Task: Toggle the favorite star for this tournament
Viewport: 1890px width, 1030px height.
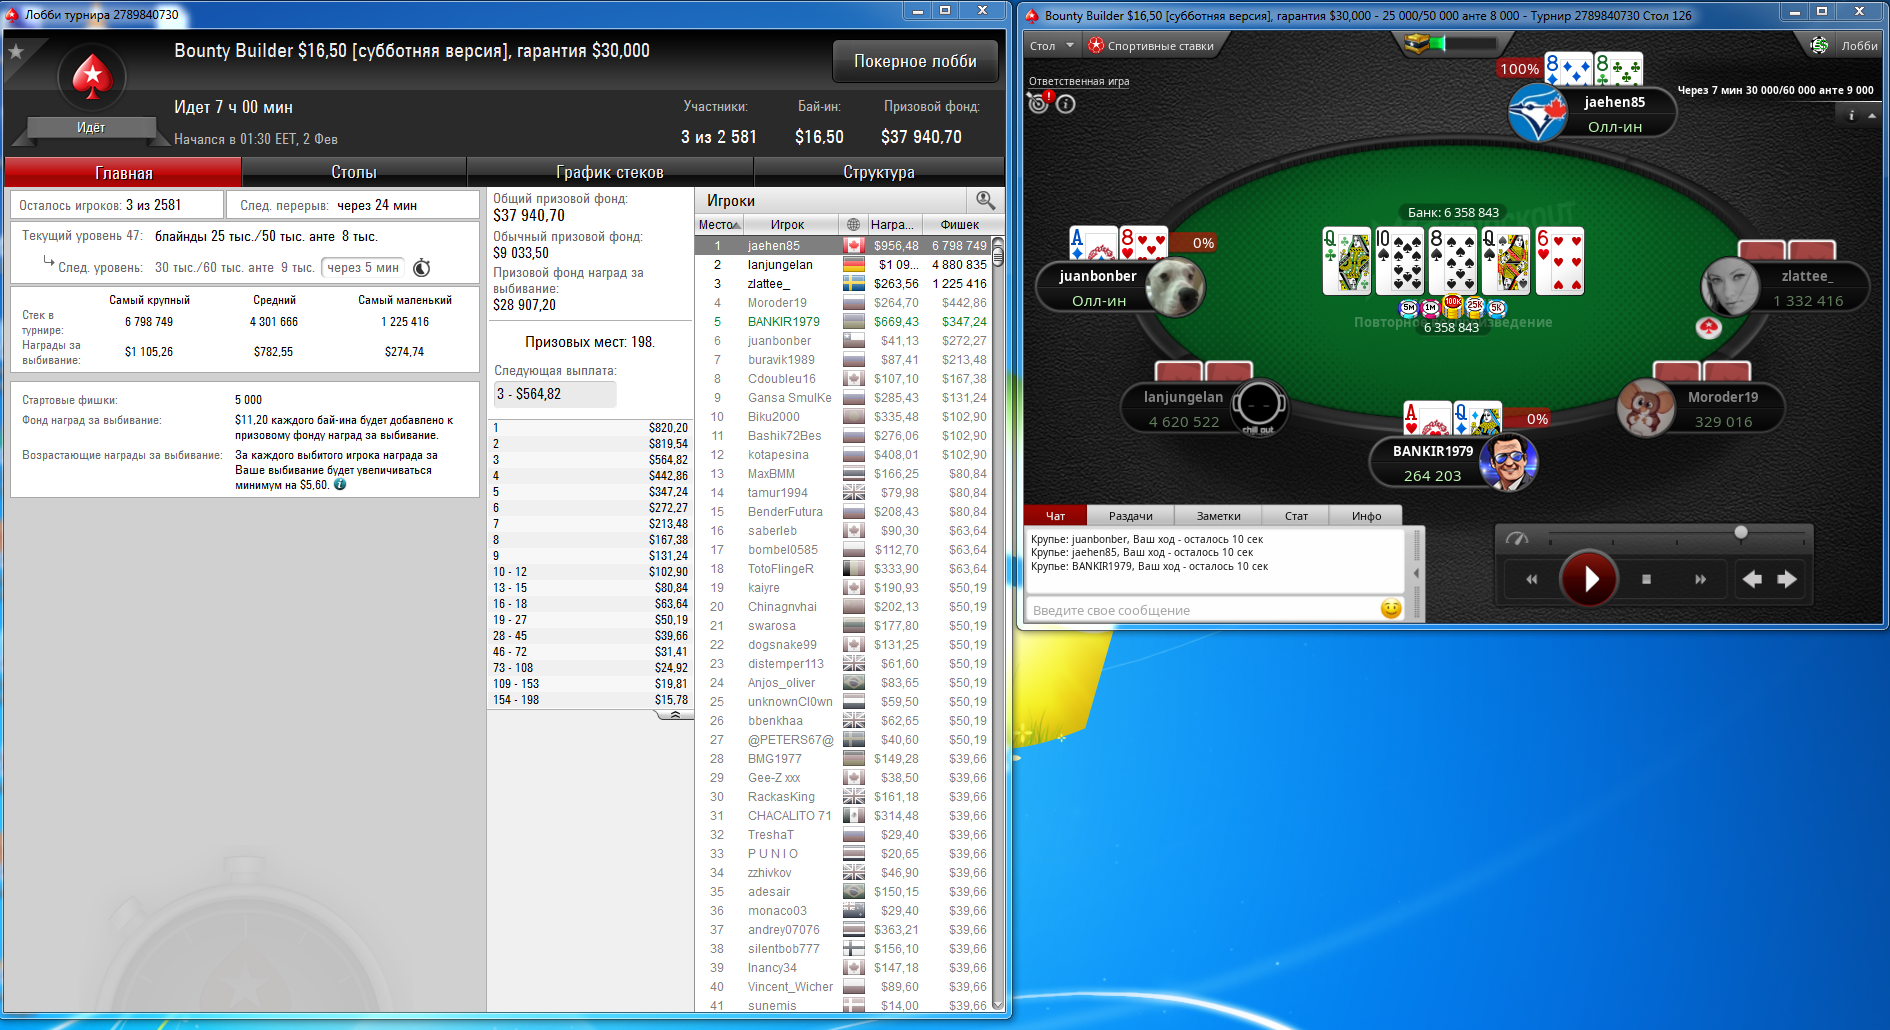Action: tap(16, 51)
